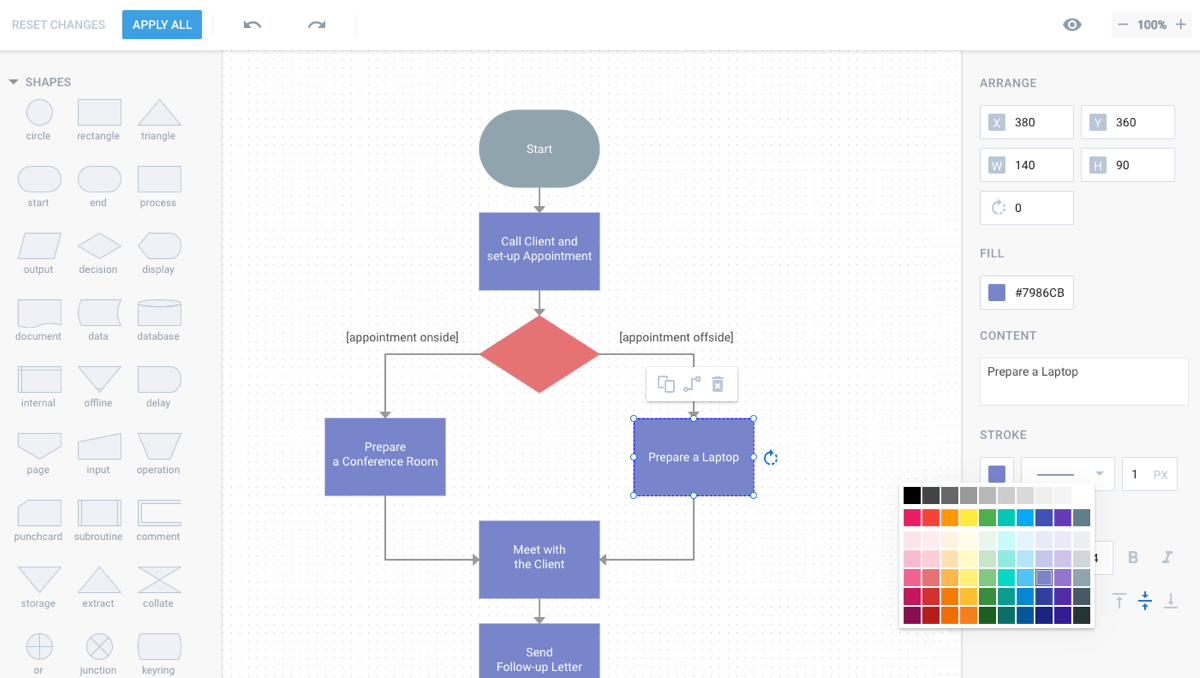The height and width of the screenshot is (678, 1200).
Task: Select the junction shape
Action: tap(98, 645)
